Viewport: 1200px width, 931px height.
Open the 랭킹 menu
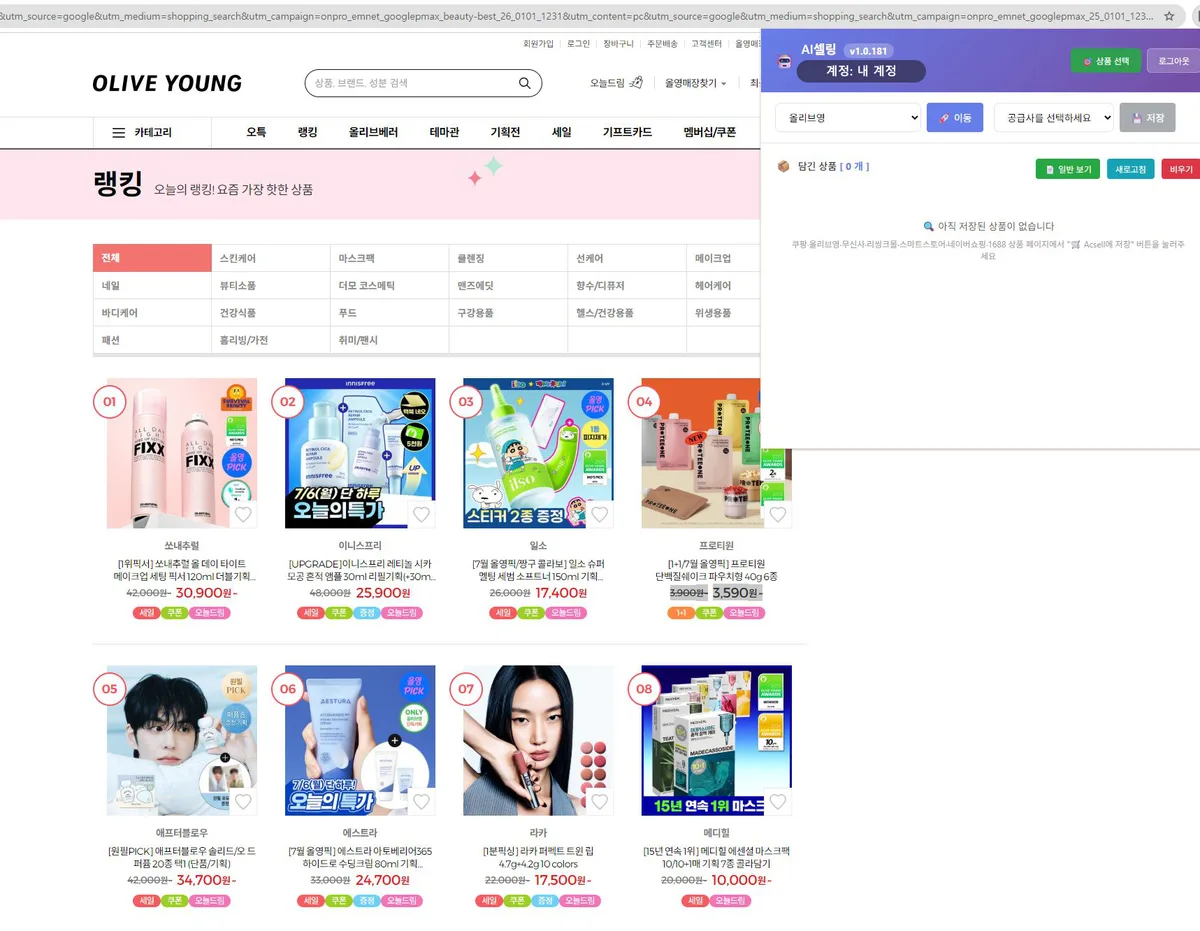coord(307,132)
